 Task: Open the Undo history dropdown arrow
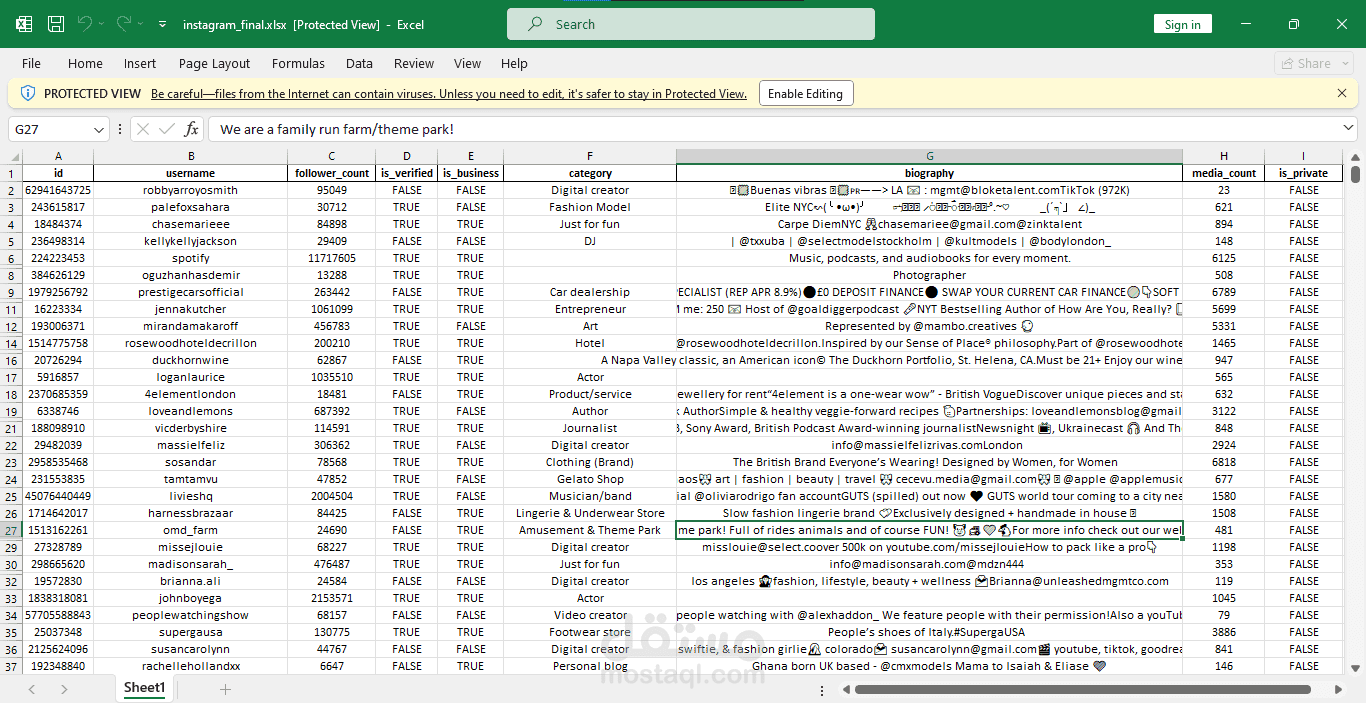[x=103, y=24]
